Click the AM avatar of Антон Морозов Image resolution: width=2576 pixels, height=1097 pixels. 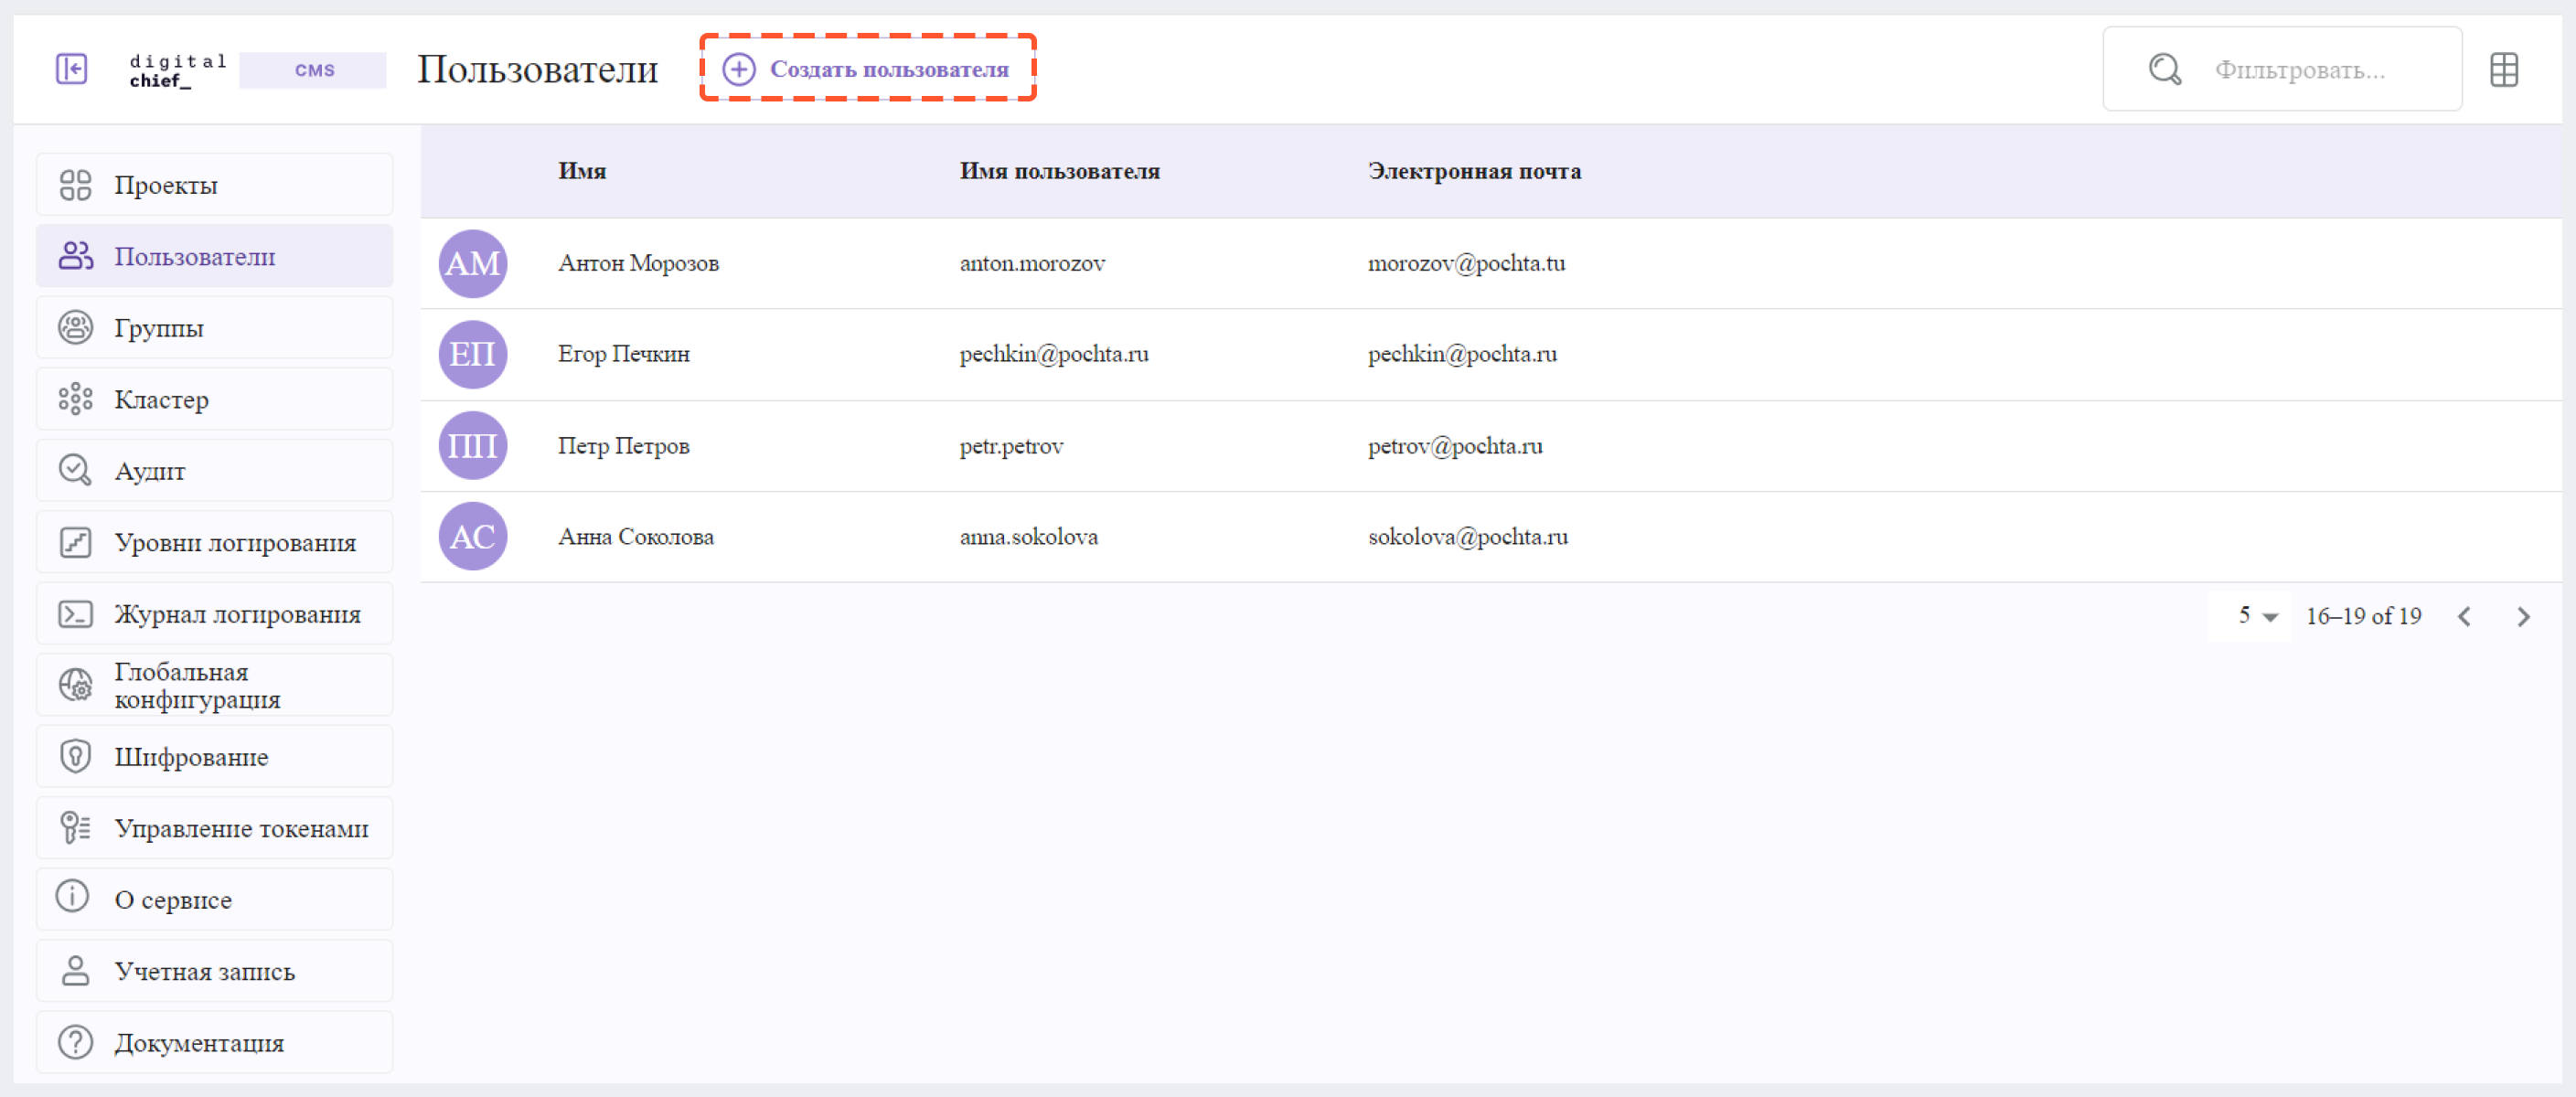[x=473, y=263]
